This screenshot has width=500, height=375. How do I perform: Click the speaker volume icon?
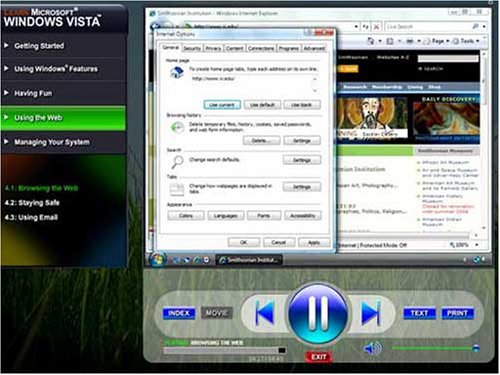pyautogui.click(x=372, y=348)
